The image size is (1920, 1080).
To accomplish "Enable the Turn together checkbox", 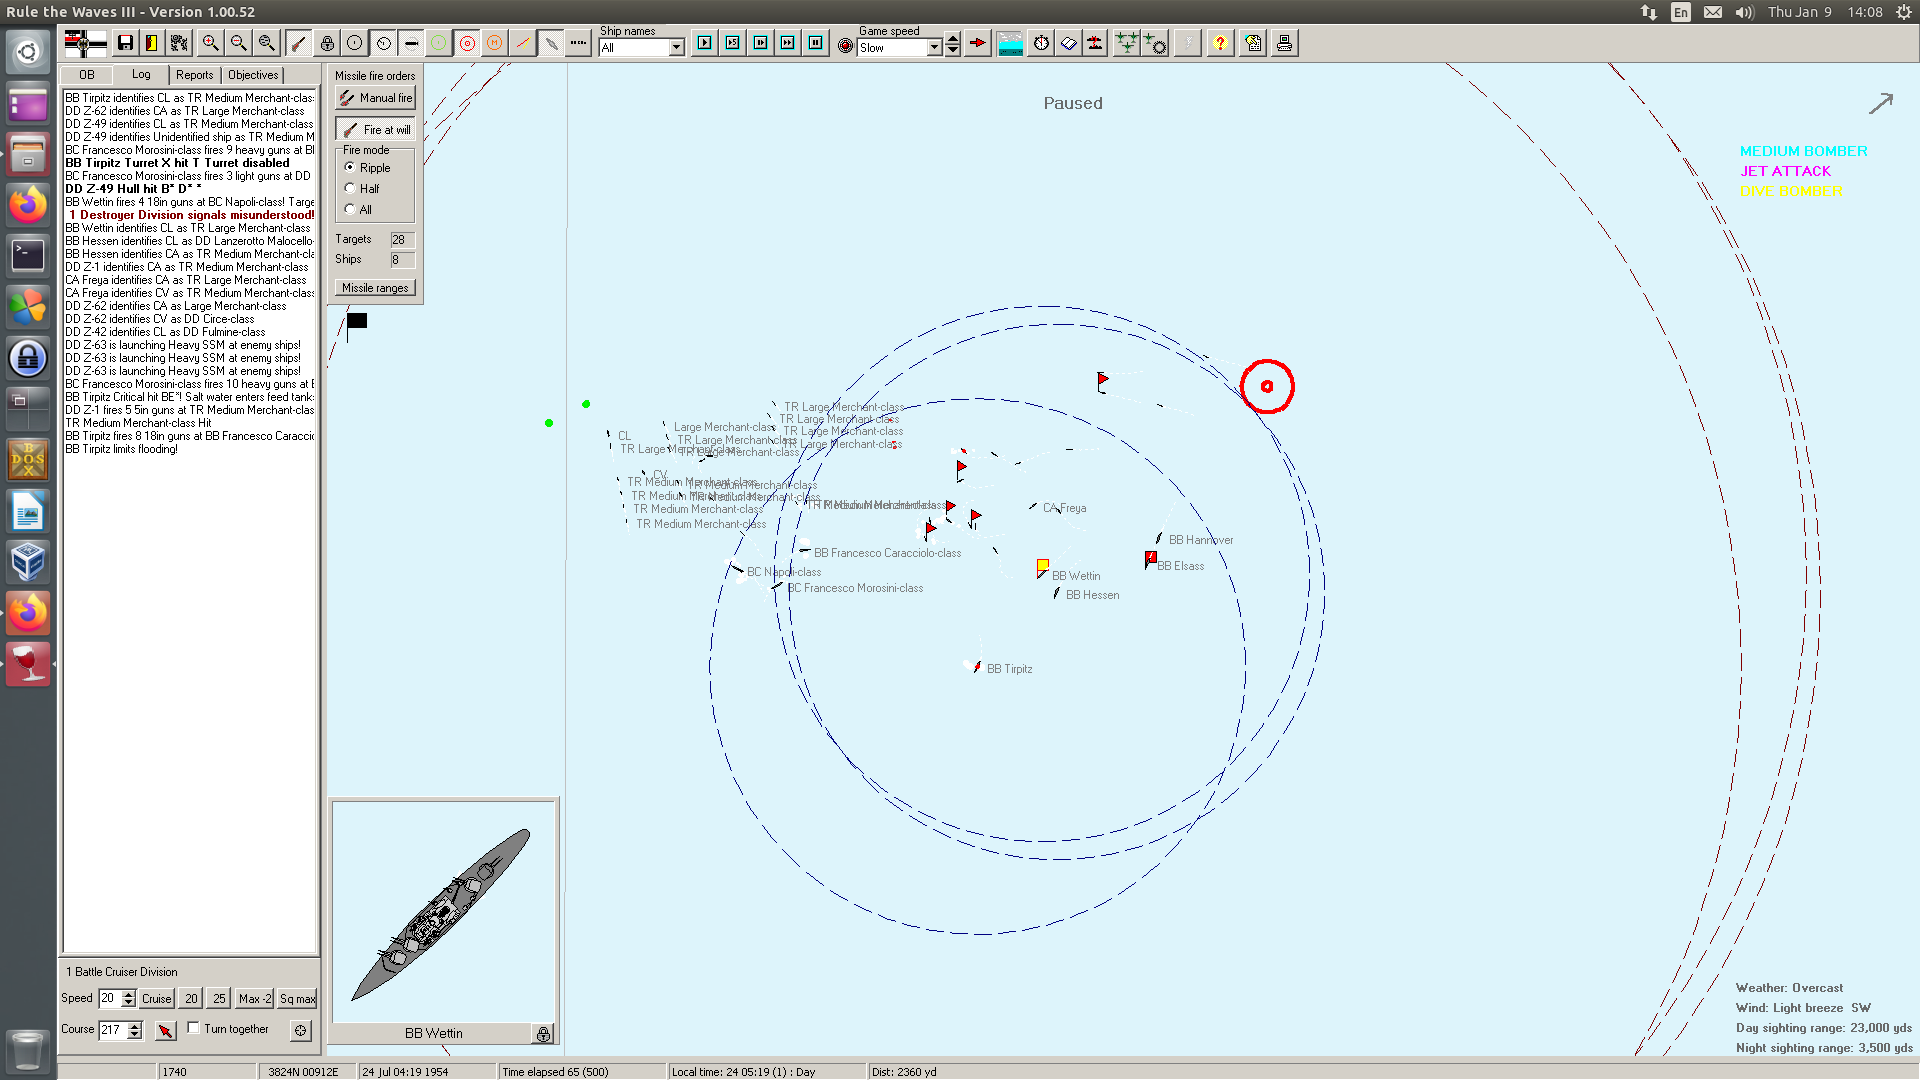I will tap(194, 1028).
